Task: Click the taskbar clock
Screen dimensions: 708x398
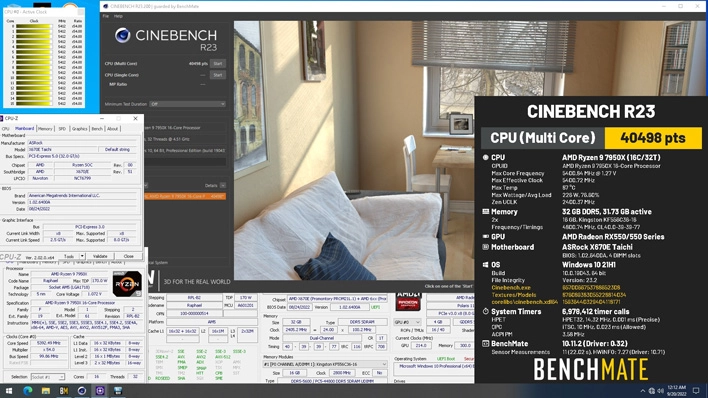Action: pos(676,391)
